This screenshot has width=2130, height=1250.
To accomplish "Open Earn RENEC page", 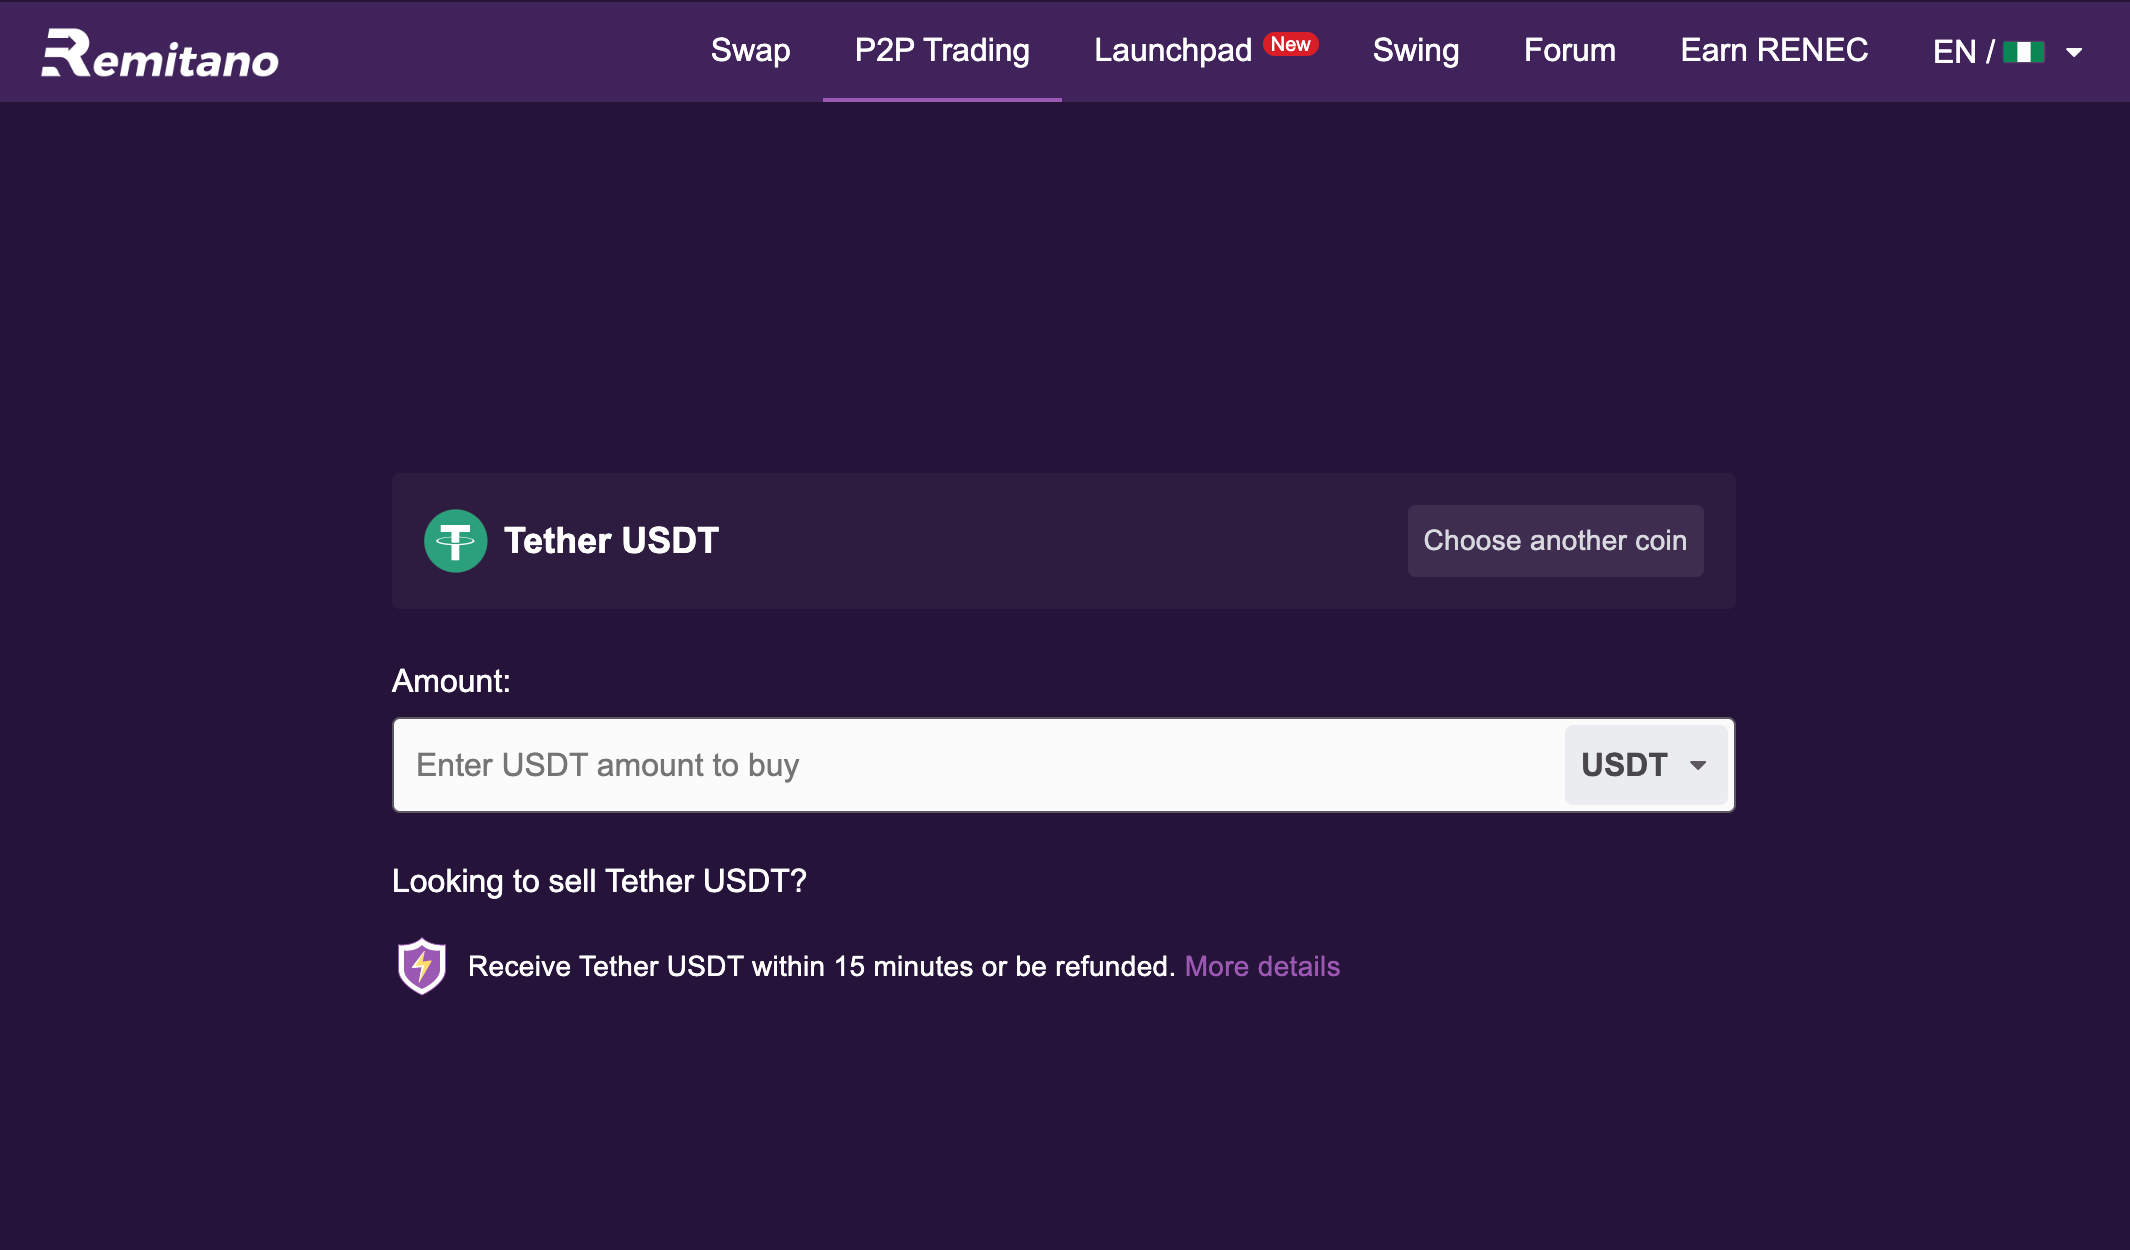I will coord(1774,50).
